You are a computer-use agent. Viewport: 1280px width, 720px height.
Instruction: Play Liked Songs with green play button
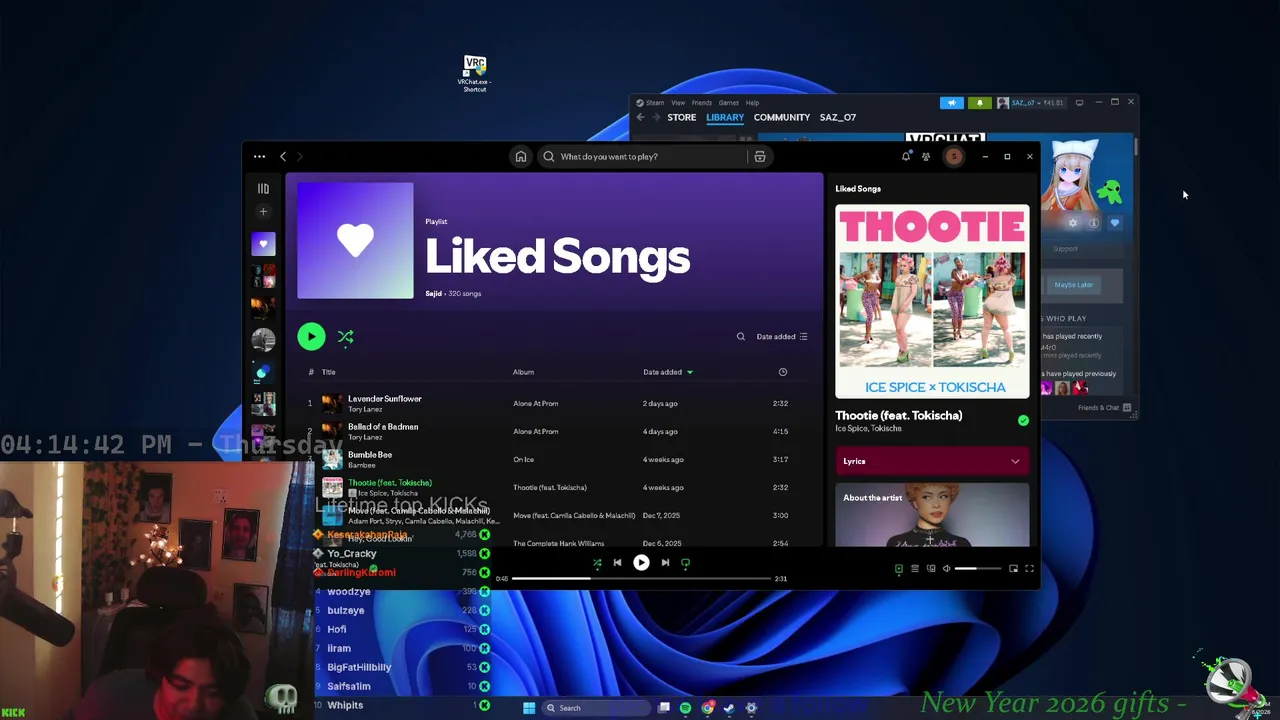(x=311, y=337)
